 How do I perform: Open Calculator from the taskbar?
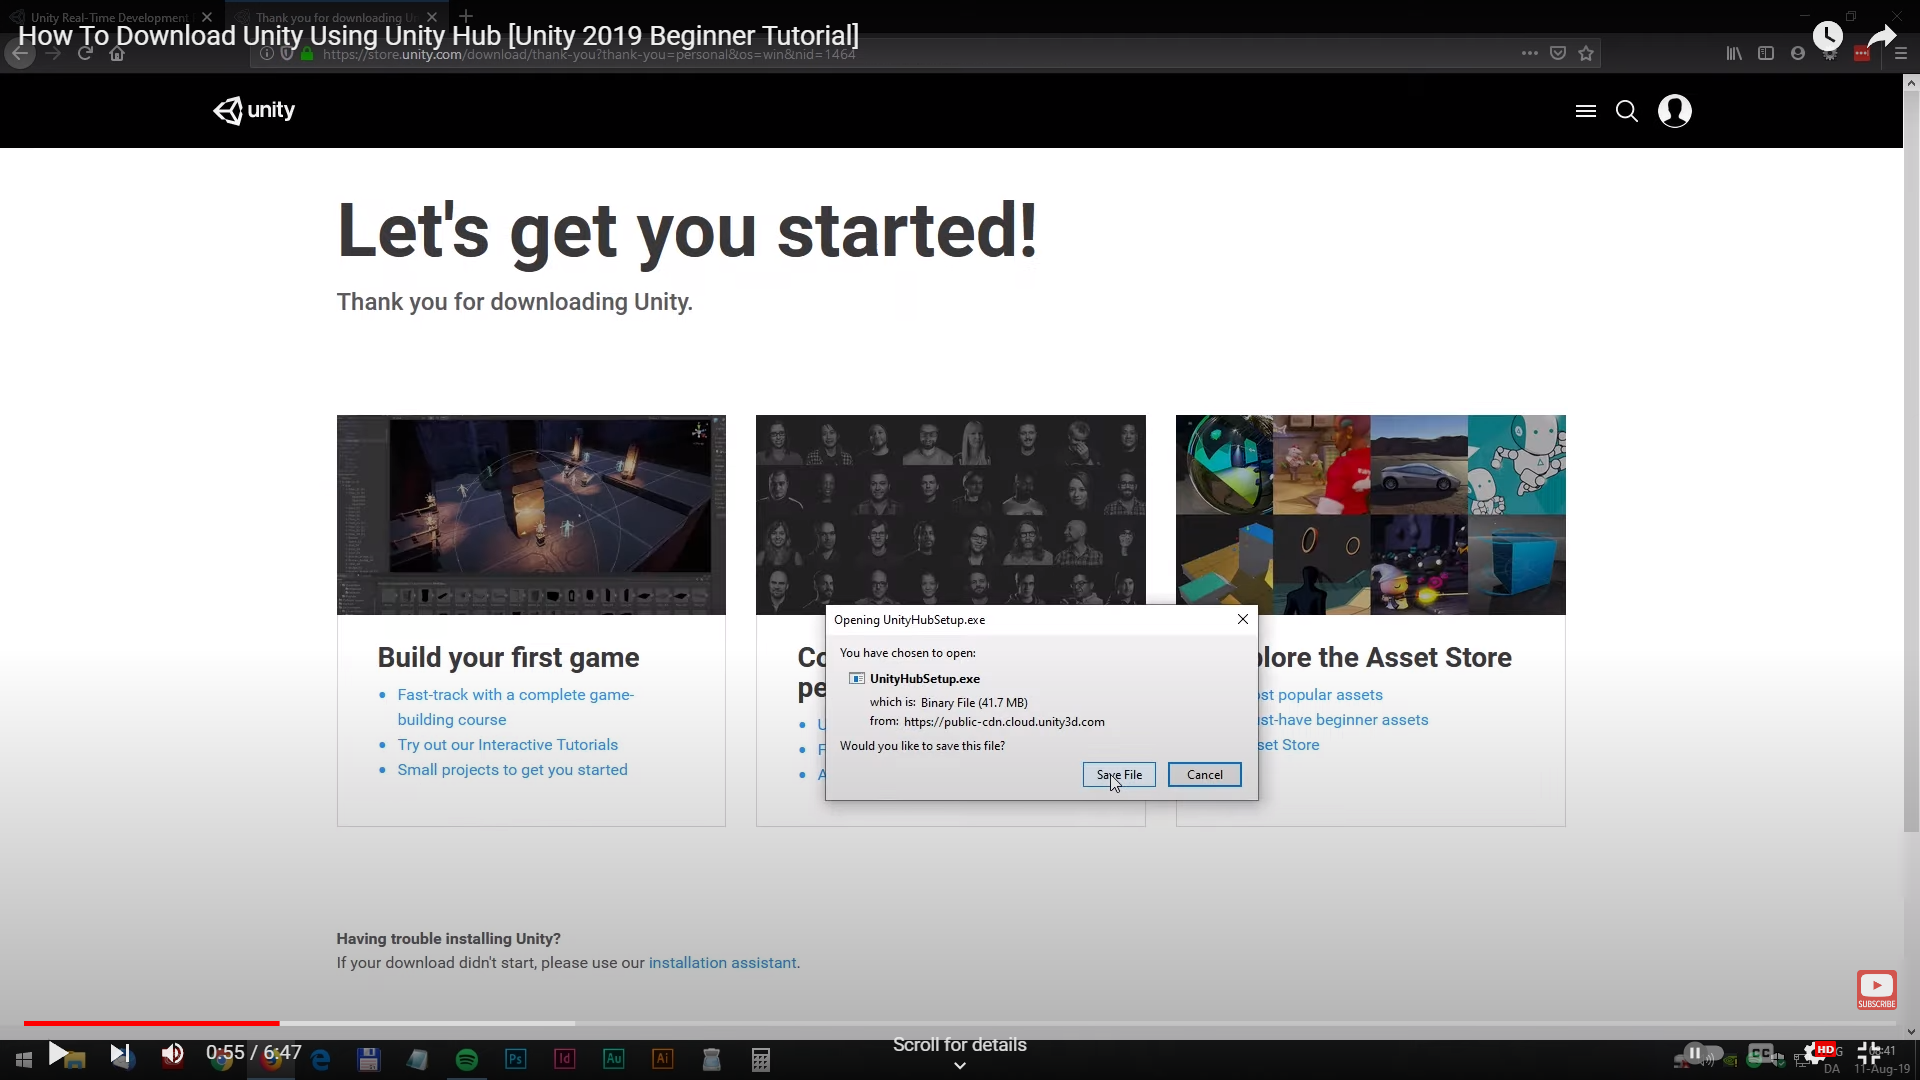[761, 1059]
